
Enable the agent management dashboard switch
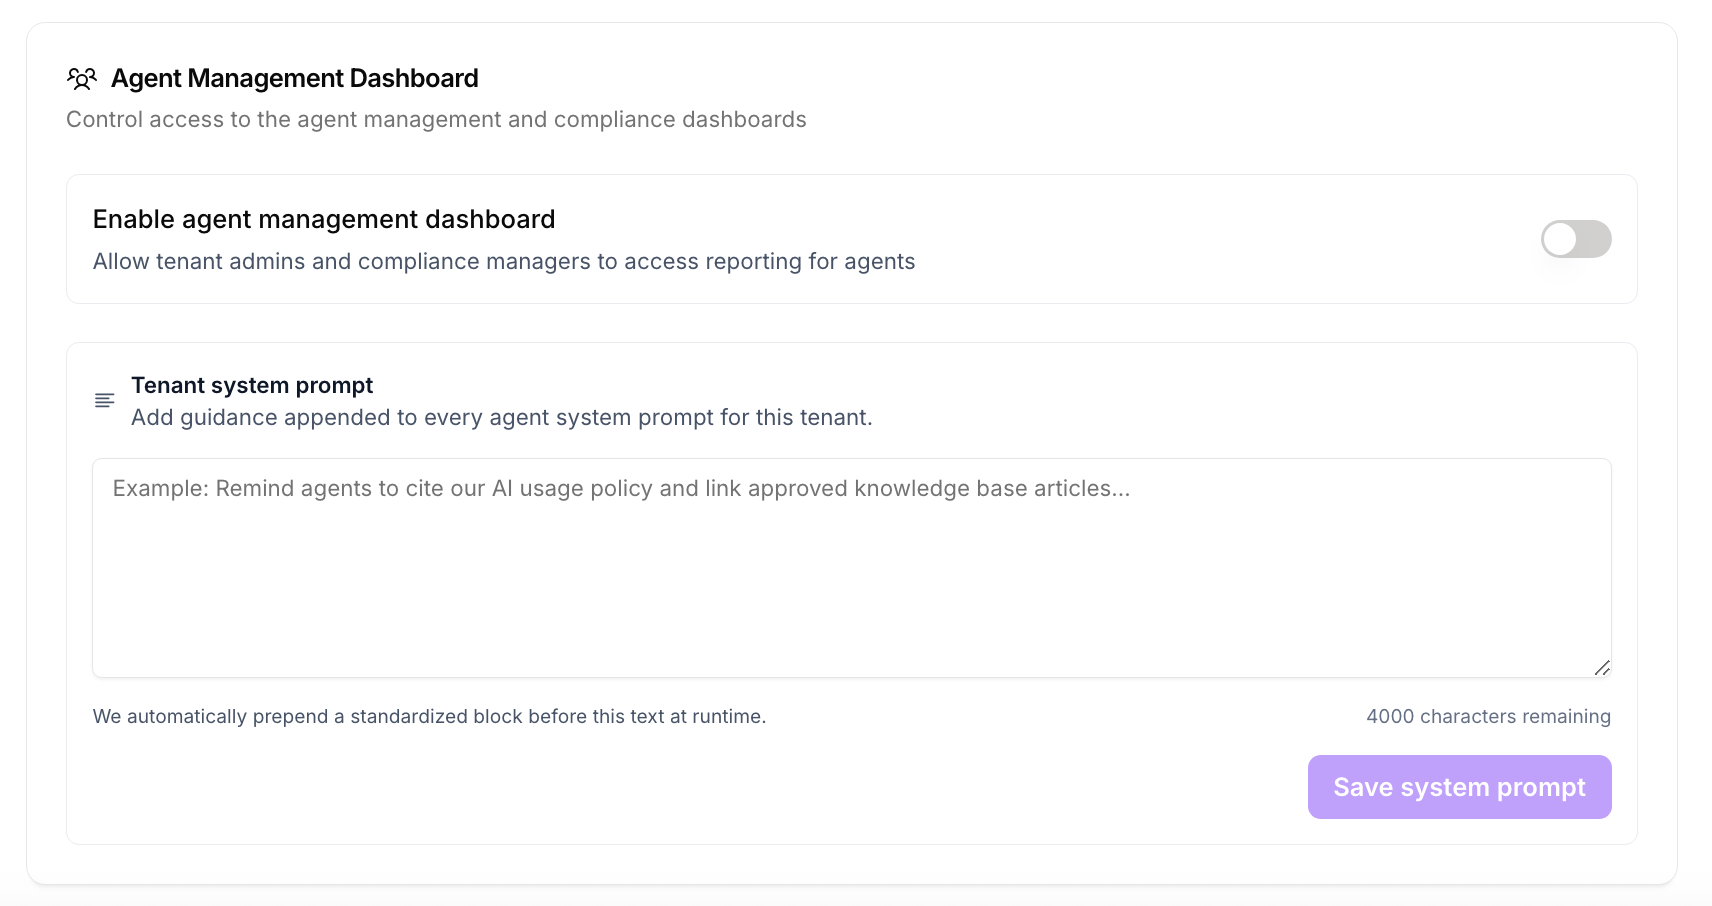tap(1576, 239)
